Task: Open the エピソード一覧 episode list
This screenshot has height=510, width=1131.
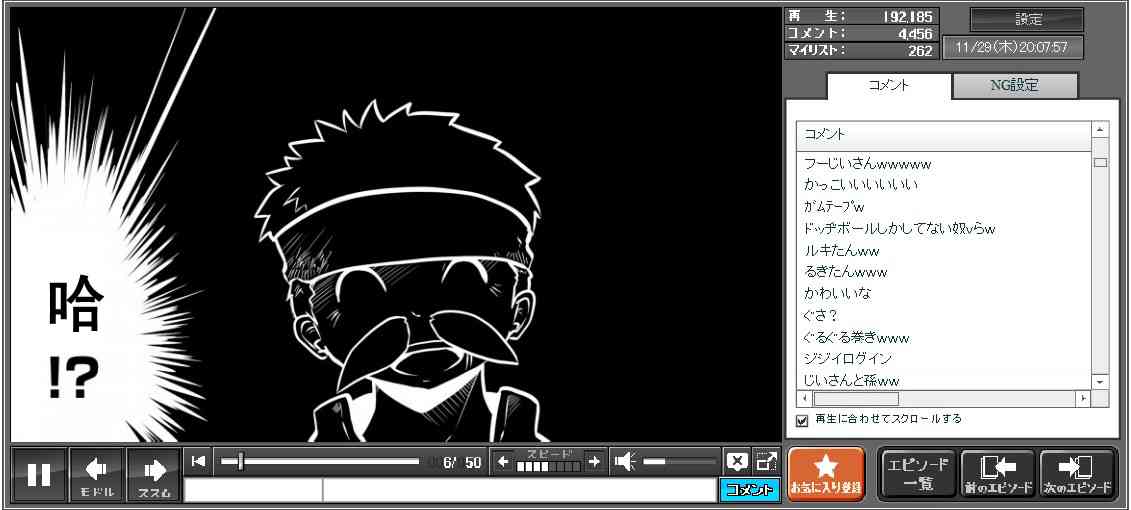Action: pos(917,474)
